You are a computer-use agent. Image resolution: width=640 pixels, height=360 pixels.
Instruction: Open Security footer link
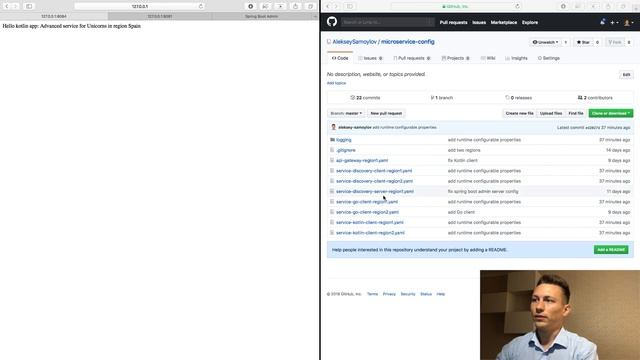408,294
